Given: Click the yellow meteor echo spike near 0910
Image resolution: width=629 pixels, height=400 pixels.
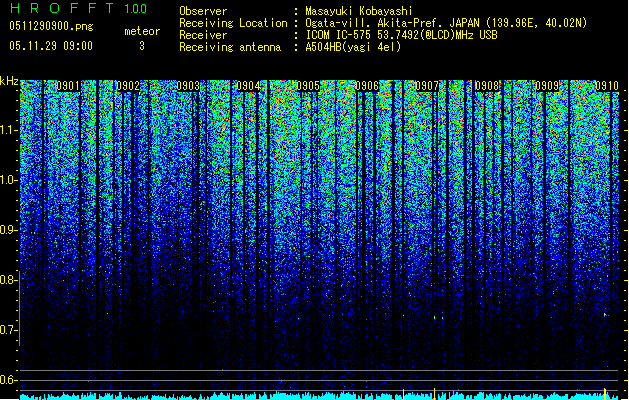Looking at the screenshot, I should click(605, 393).
